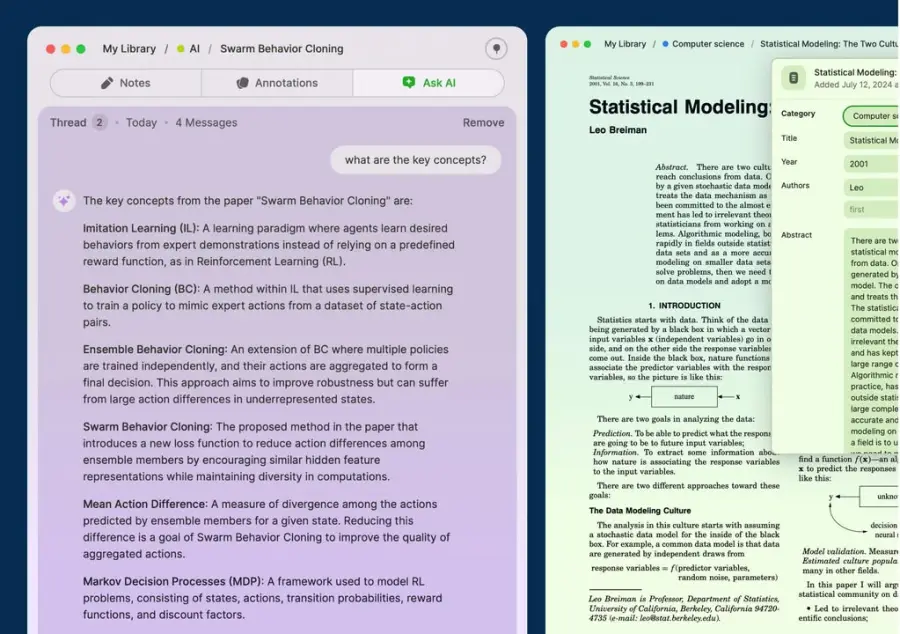Viewport: 900px width, 634px height.
Task: Click the question bubble "what are the key concepts?"
Action: click(416, 160)
